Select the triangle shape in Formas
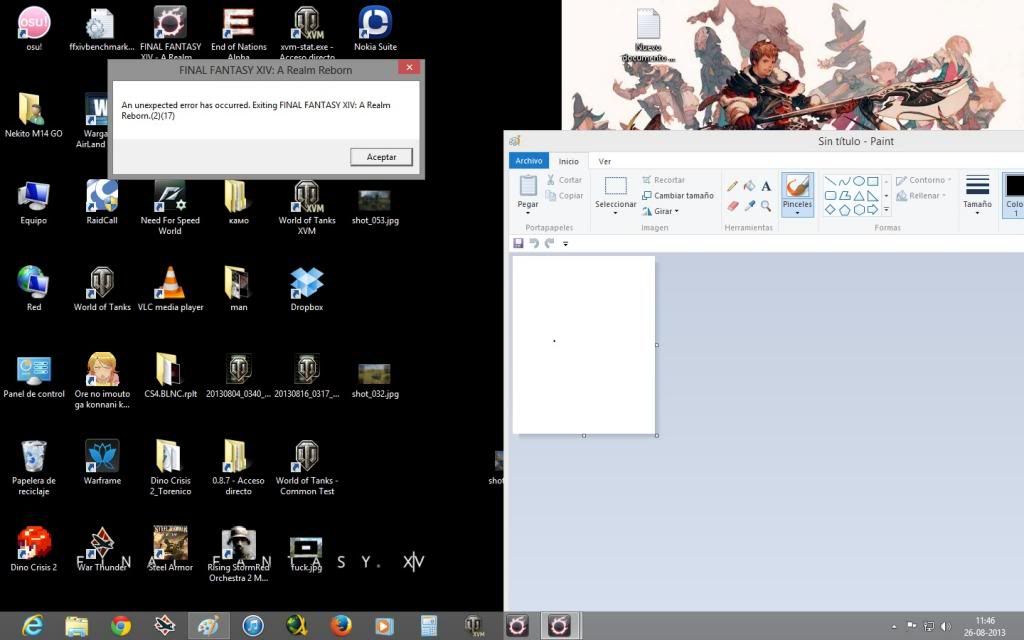This screenshot has width=1024, height=640. pyautogui.click(x=859, y=195)
